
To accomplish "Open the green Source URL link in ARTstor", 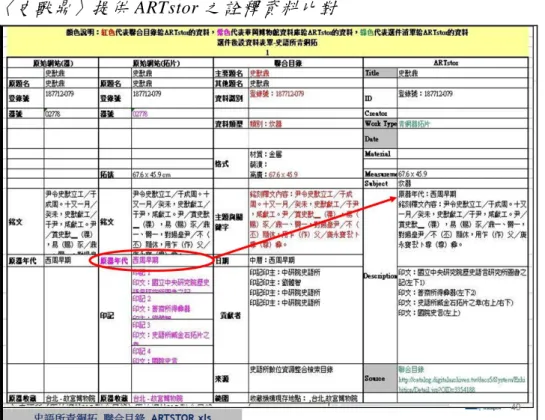I will pos(462,384).
